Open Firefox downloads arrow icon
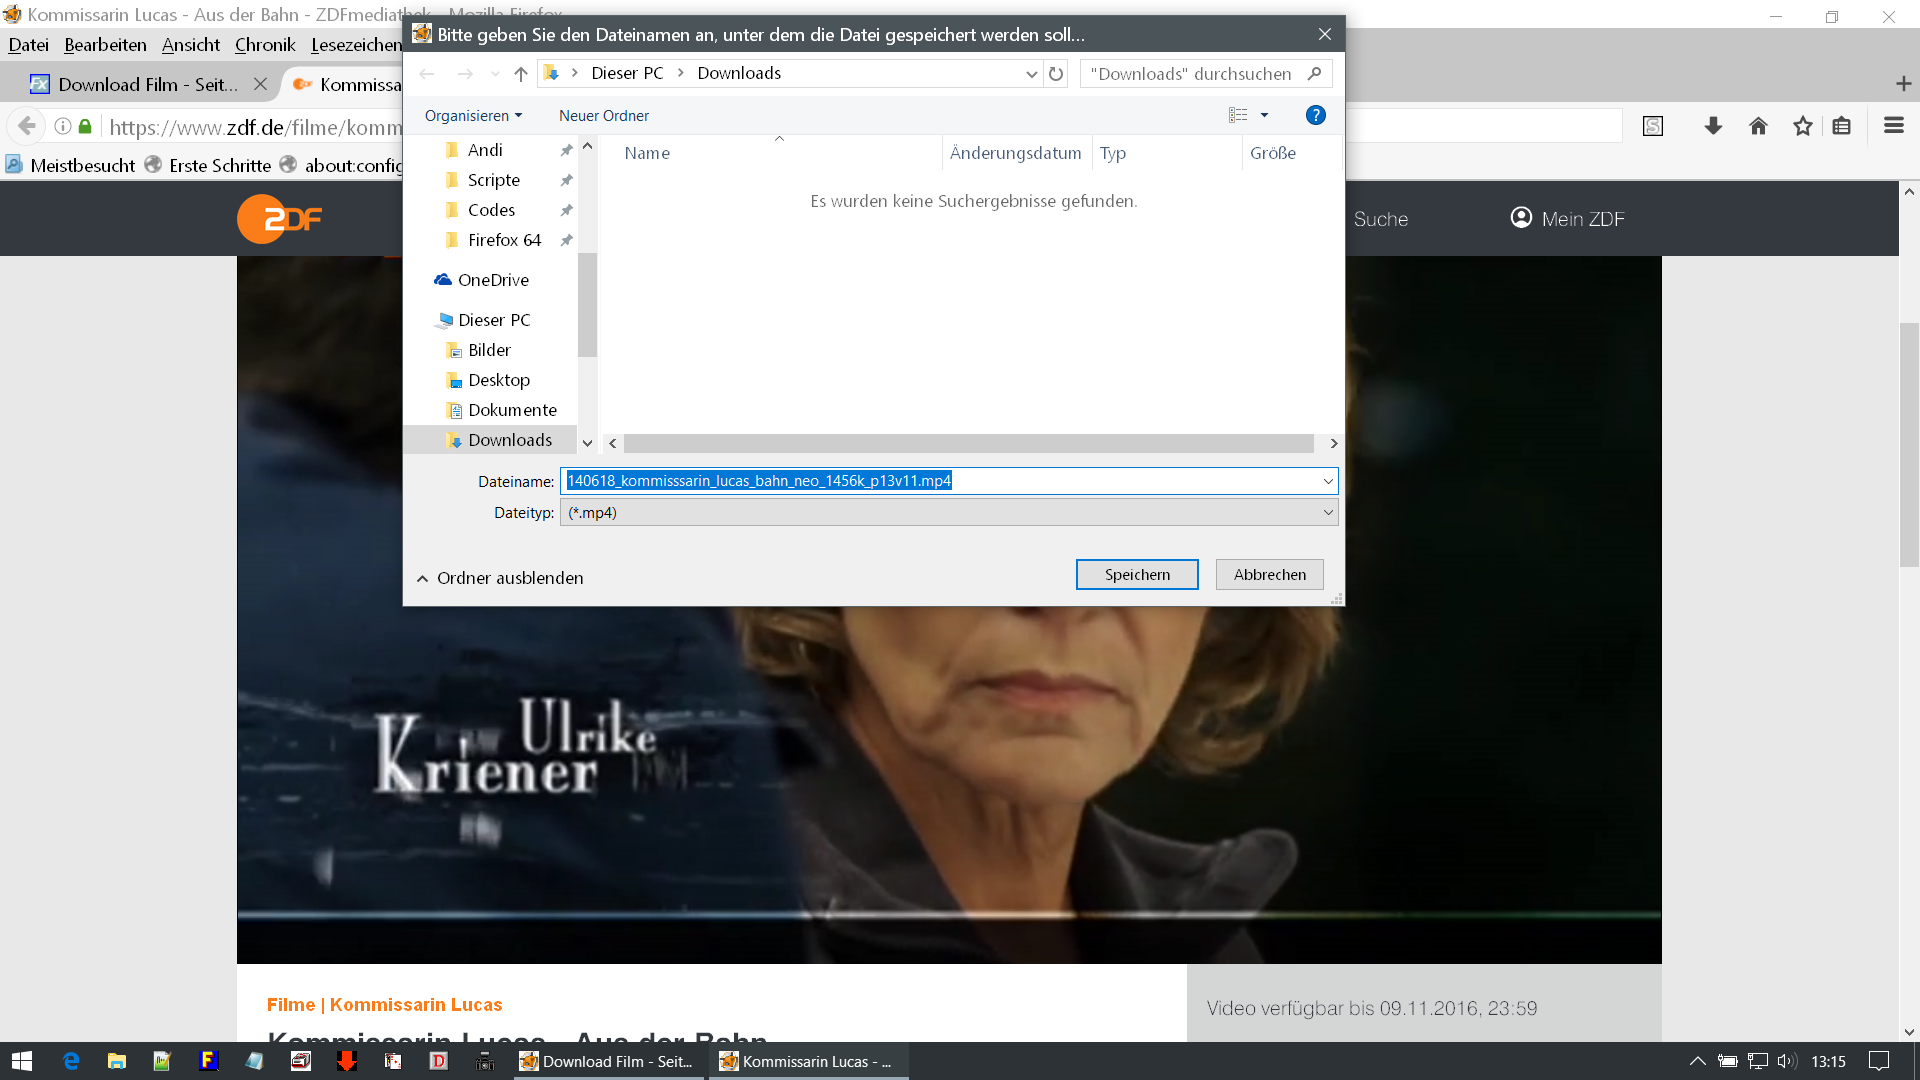Screen dimensions: 1920x1080 [x=1713, y=126]
